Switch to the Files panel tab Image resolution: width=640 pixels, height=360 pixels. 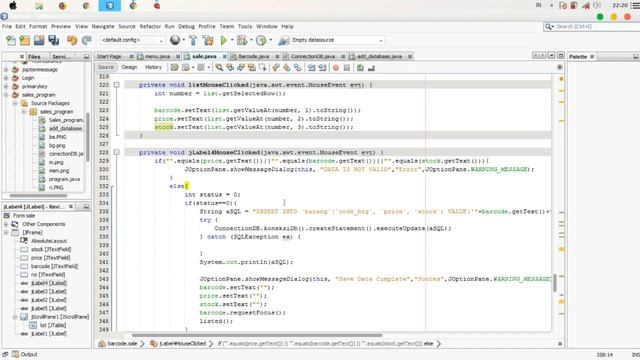point(34,56)
